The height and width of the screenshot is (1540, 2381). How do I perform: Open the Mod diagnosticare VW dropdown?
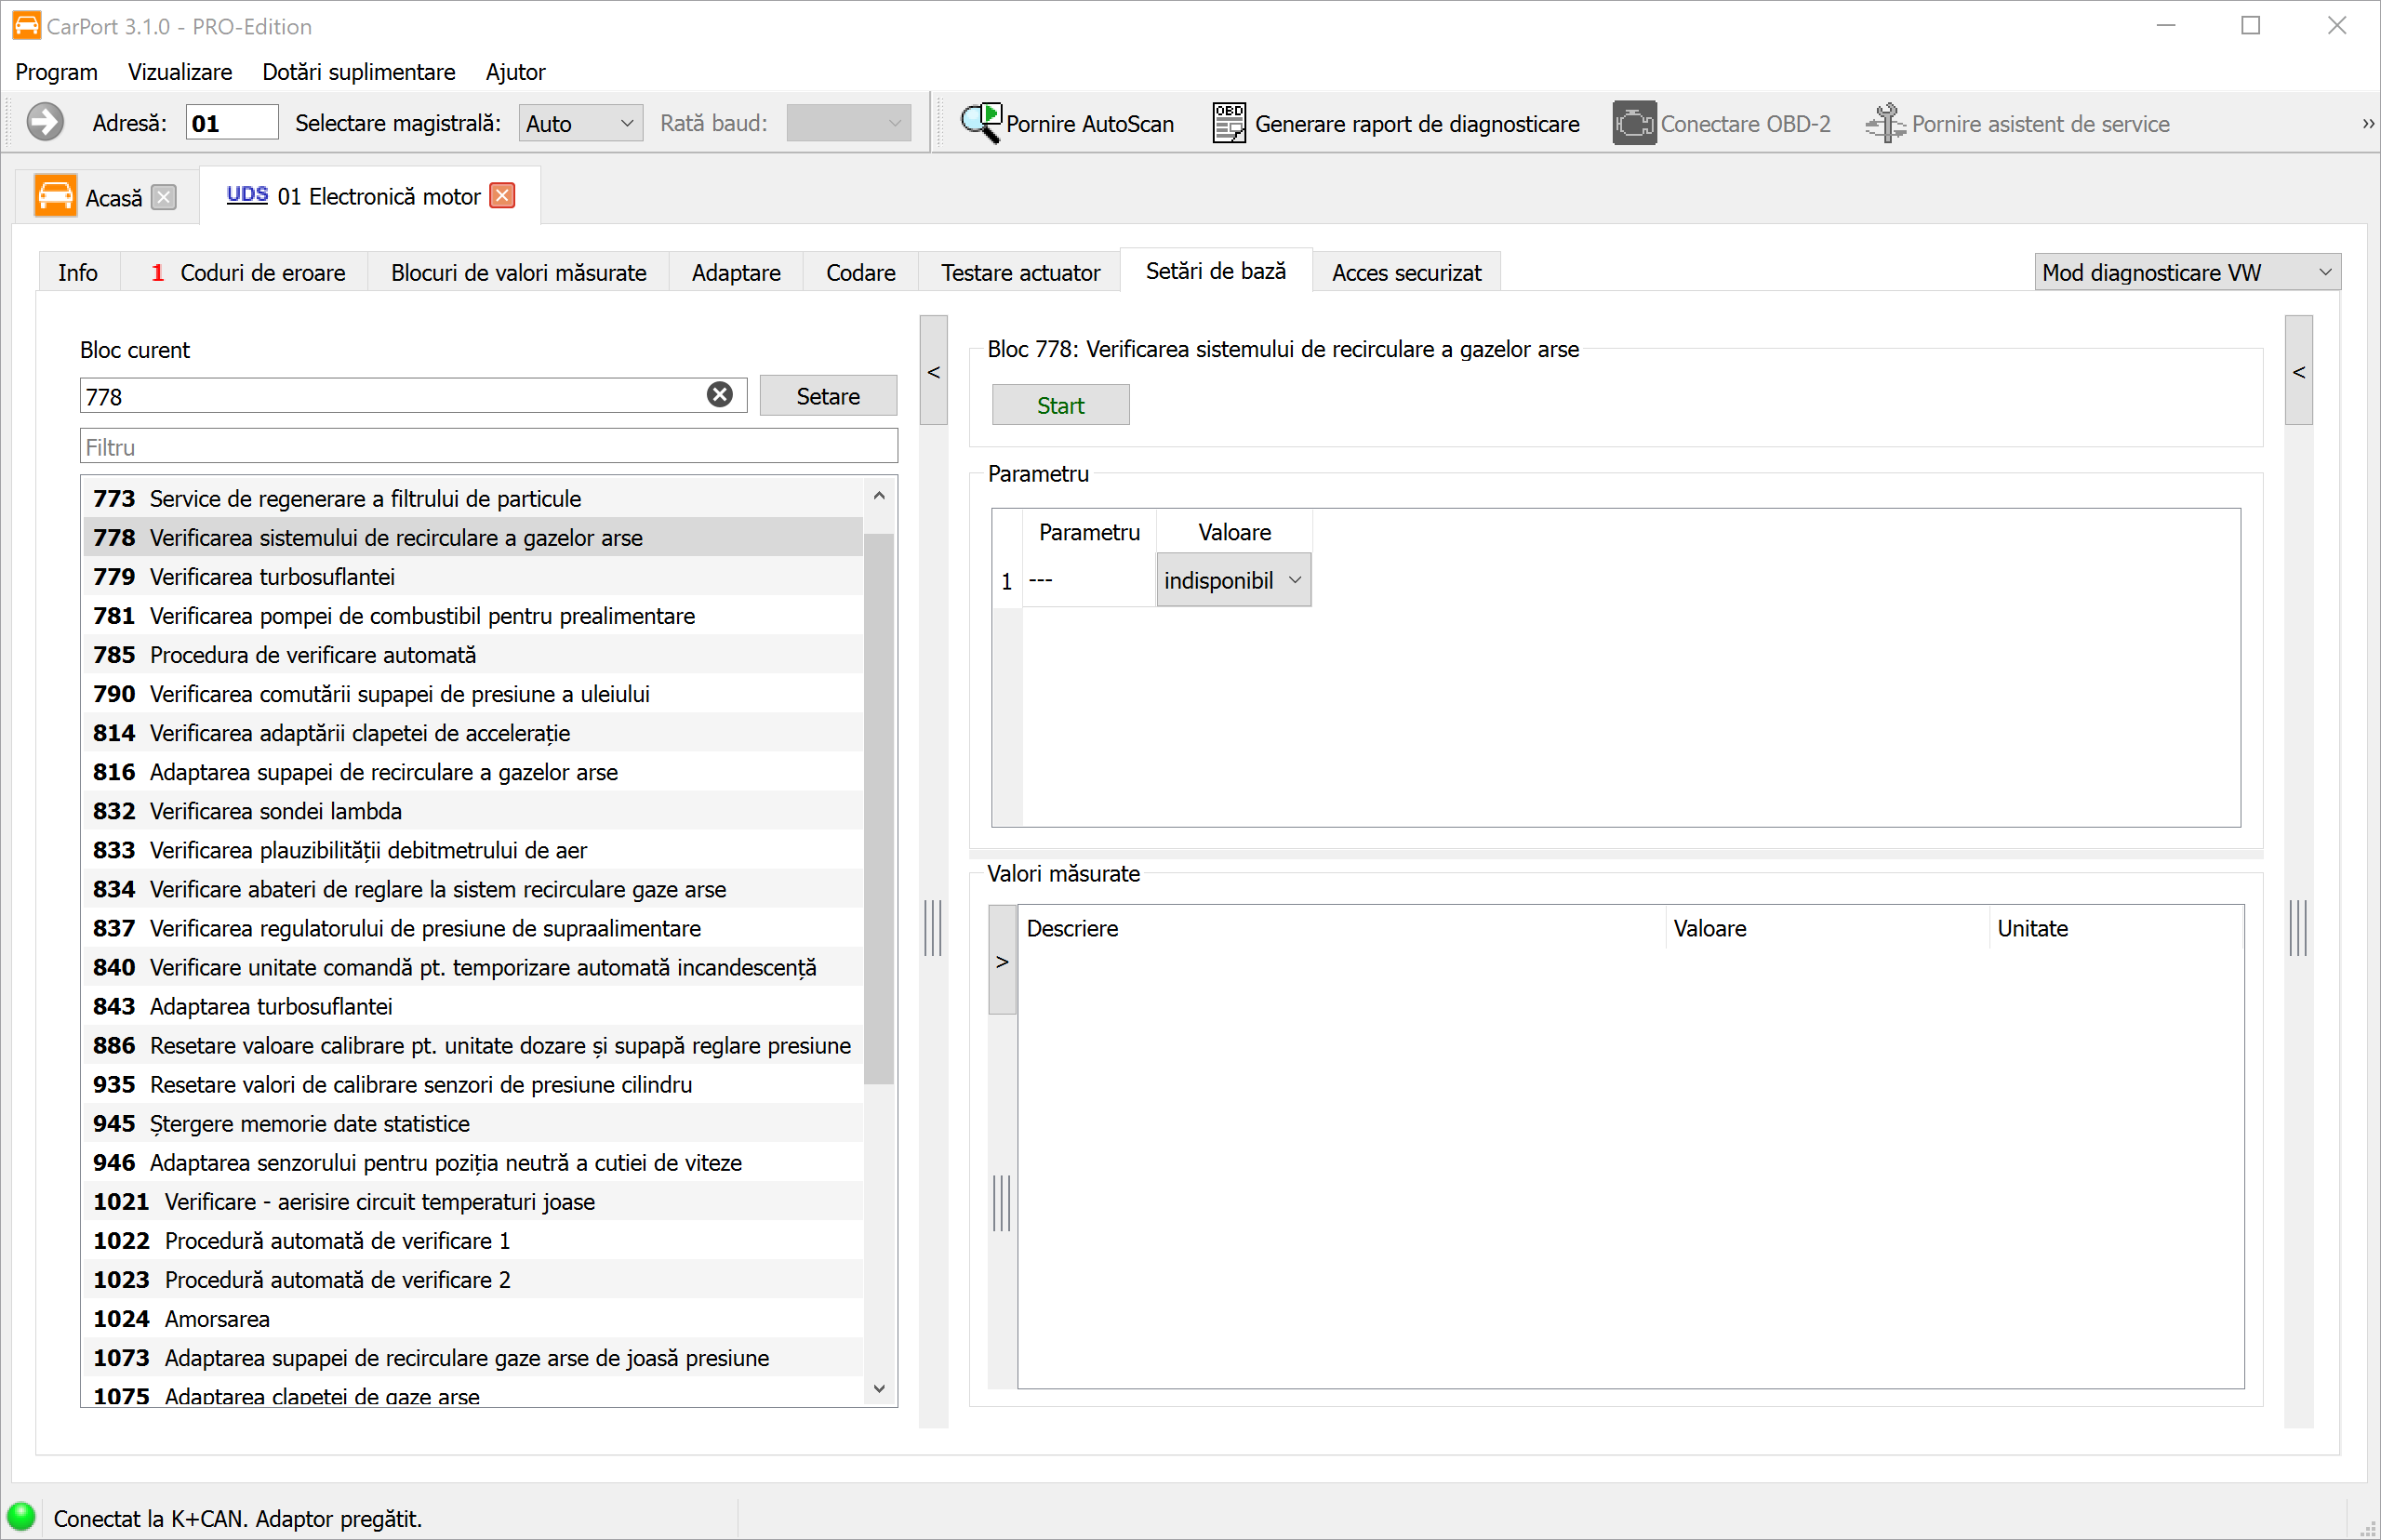pos(2187,272)
